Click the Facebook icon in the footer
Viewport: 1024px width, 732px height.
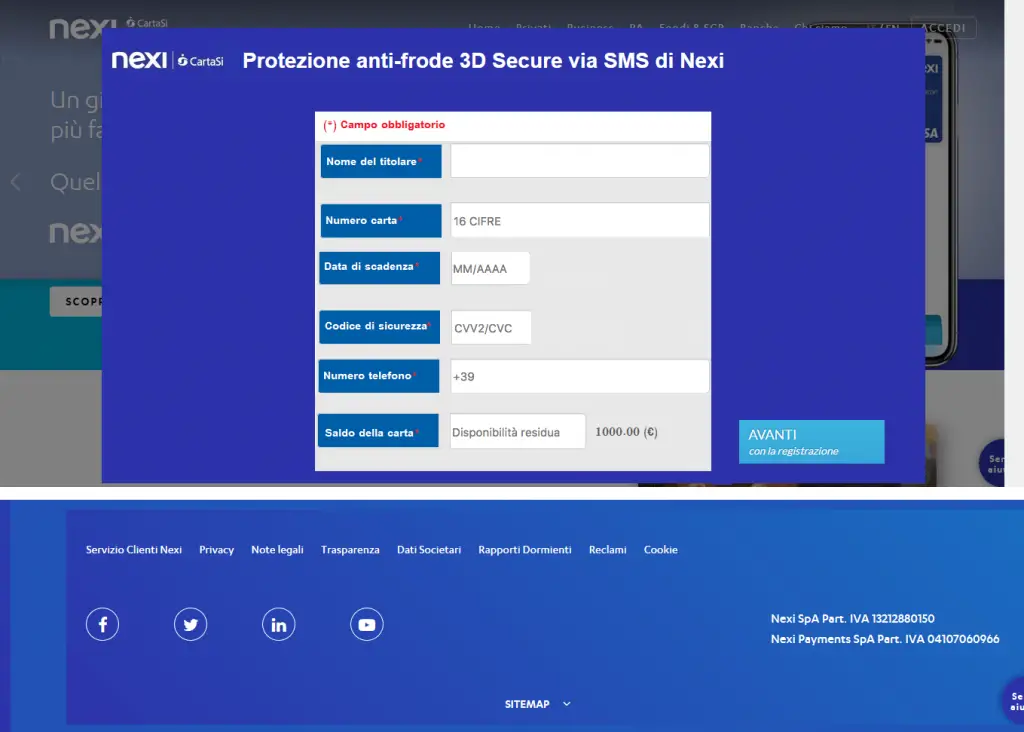(x=102, y=623)
